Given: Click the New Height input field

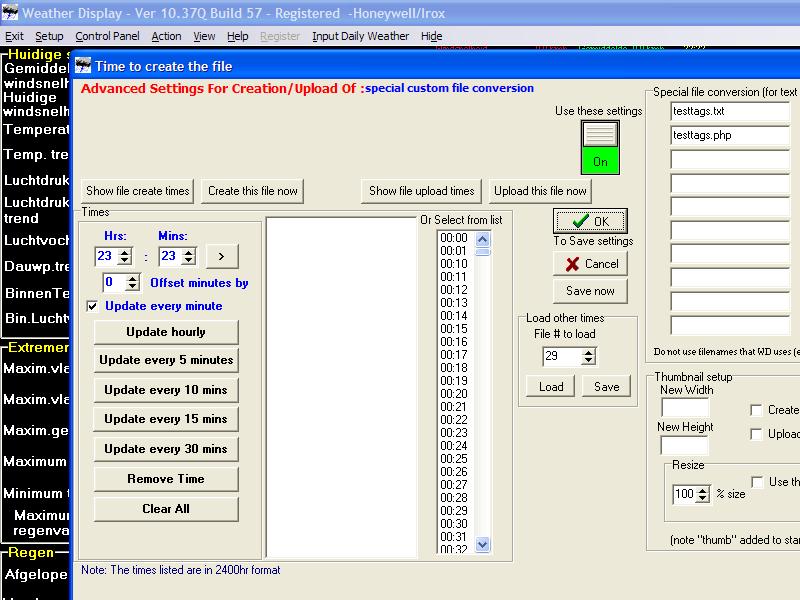Looking at the screenshot, I should pyautogui.click(x=685, y=445).
